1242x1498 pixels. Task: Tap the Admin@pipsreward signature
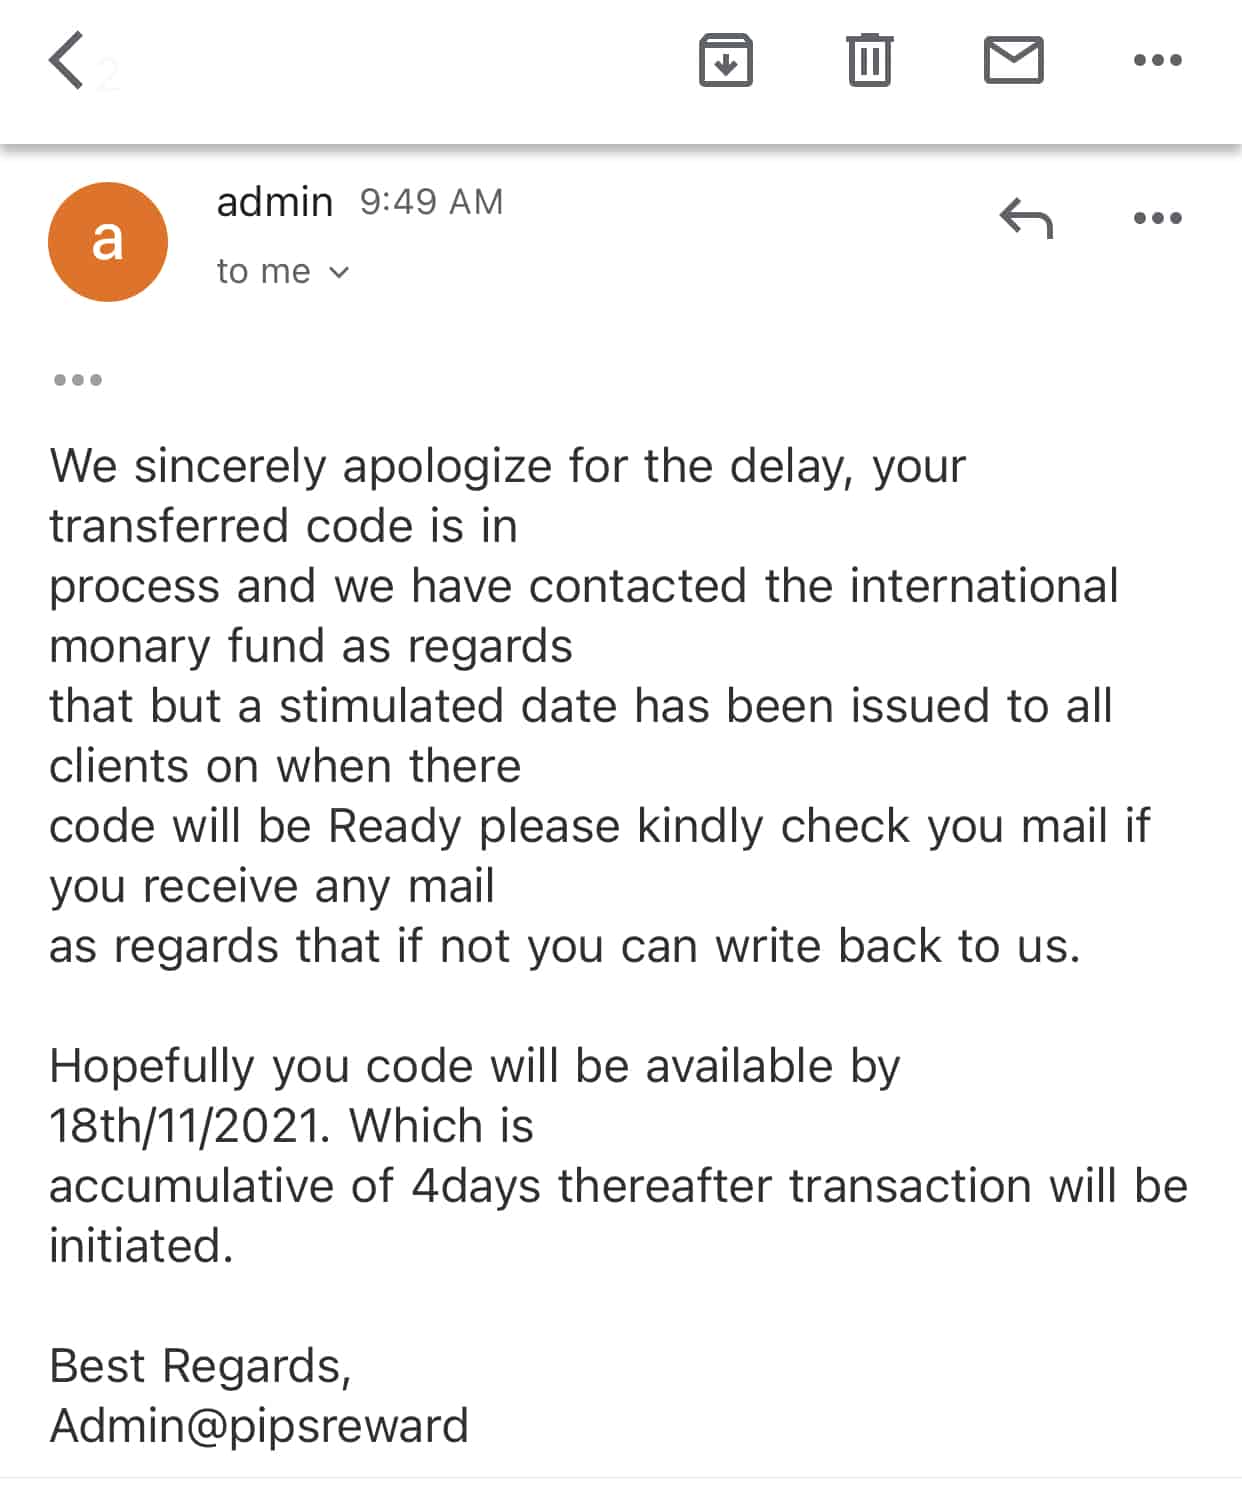(259, 1425)
